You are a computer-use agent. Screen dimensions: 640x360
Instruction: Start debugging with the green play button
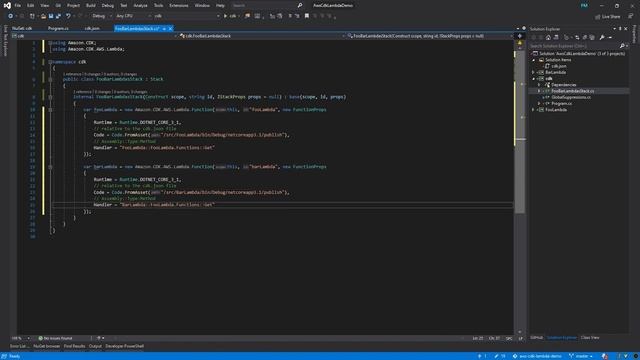(225, 16)
